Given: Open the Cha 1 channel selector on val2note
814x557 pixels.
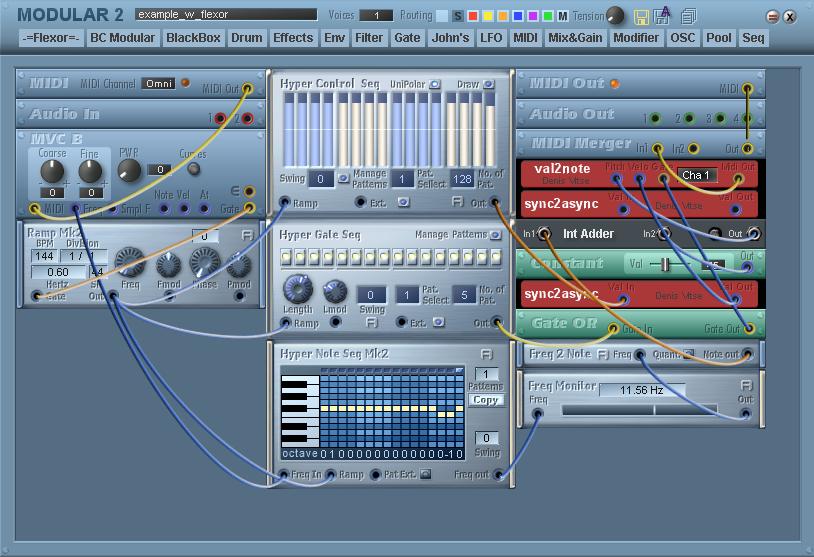Looking at the screenshot, I should tap(697, 175).
